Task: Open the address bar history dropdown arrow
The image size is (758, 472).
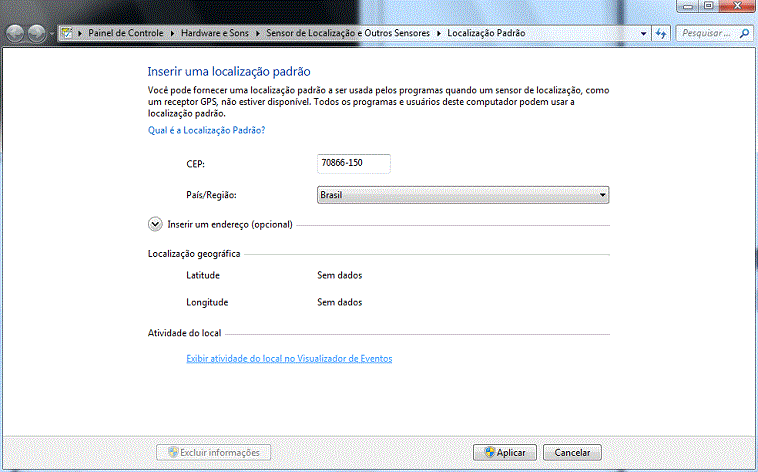Action: (x=643, y=33)
